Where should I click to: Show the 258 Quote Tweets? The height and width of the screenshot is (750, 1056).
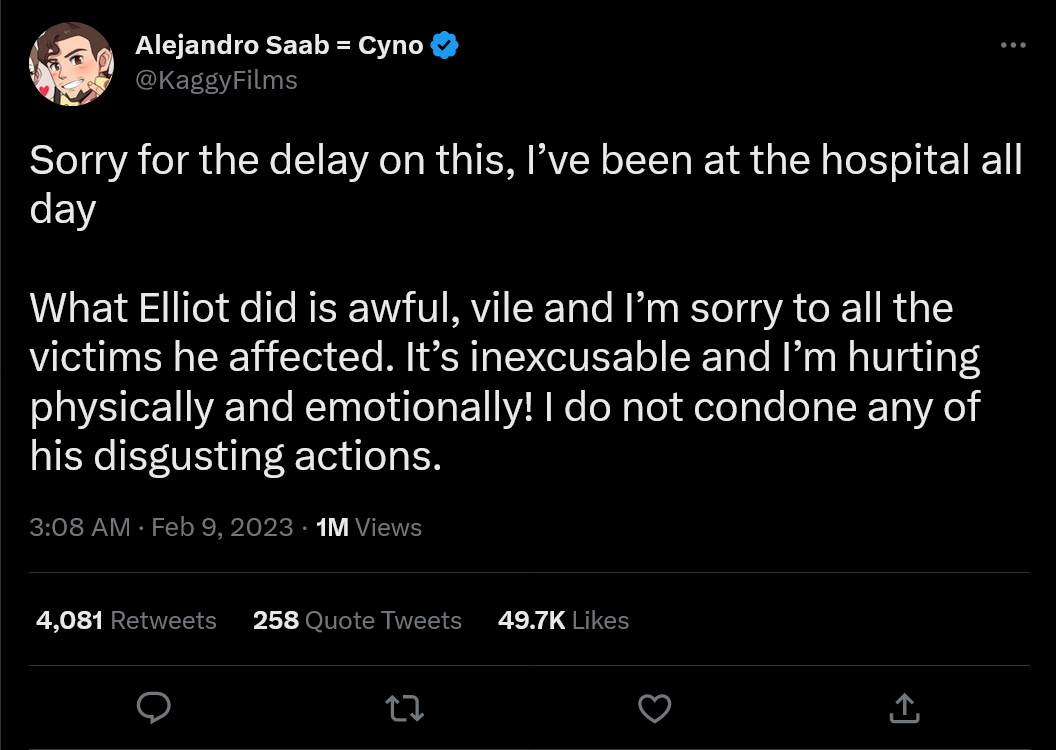pos(357,620)
